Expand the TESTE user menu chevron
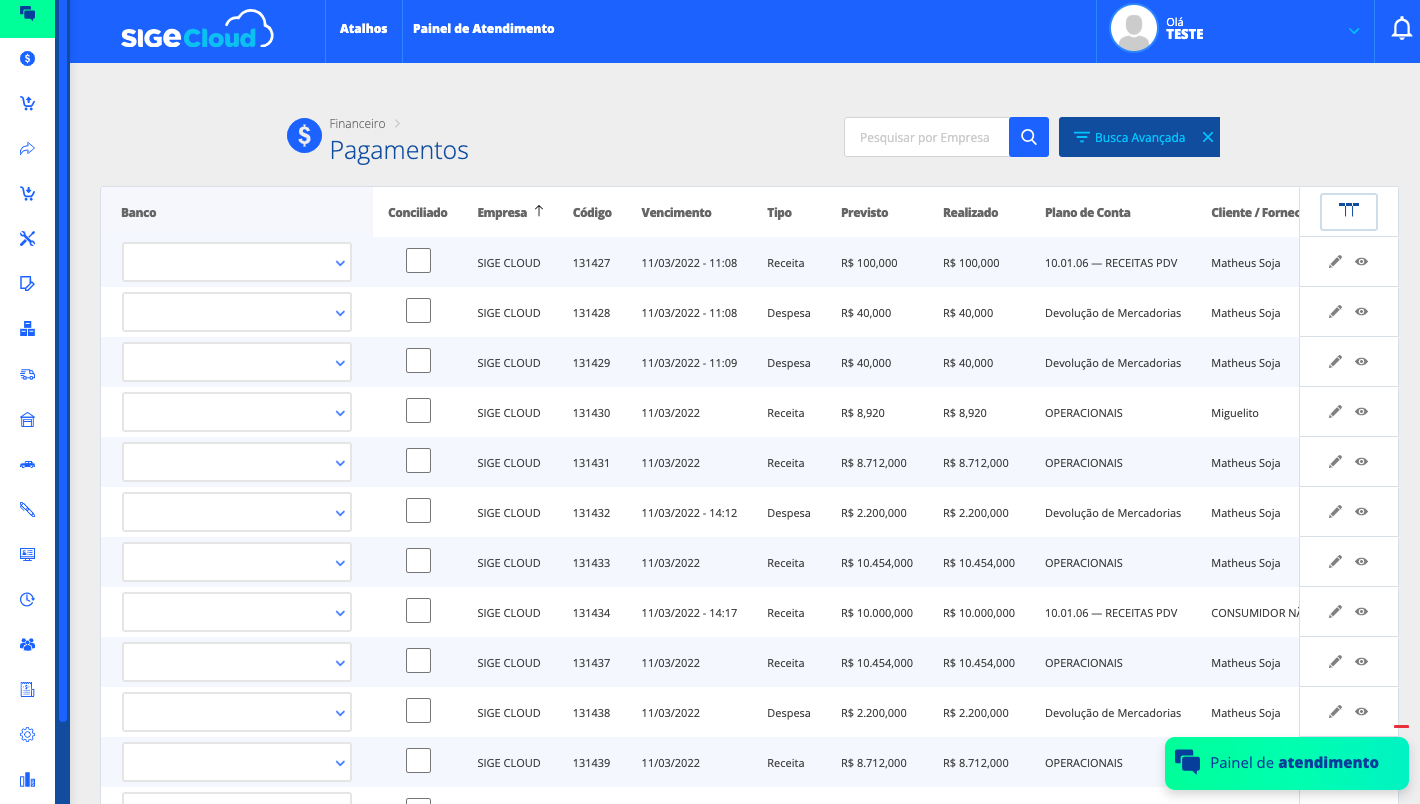The width and height of the screenshot is (1420, 804). (x=1353, y=31)
